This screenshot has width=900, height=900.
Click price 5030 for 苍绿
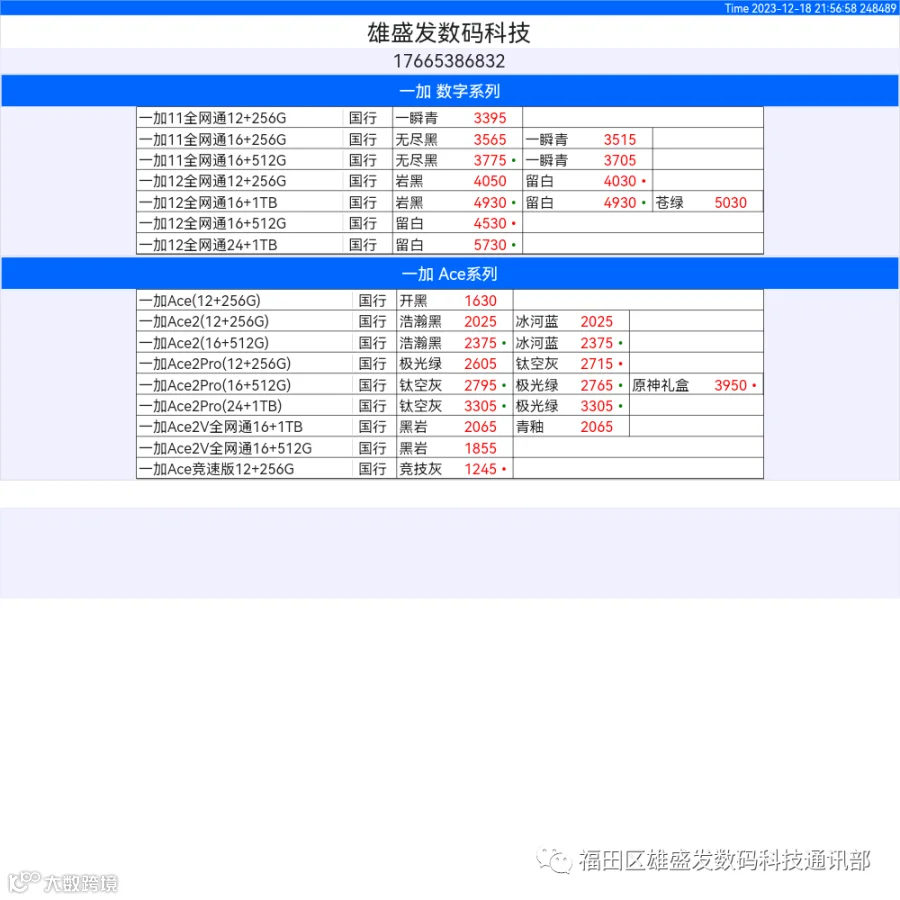[731, 203]
